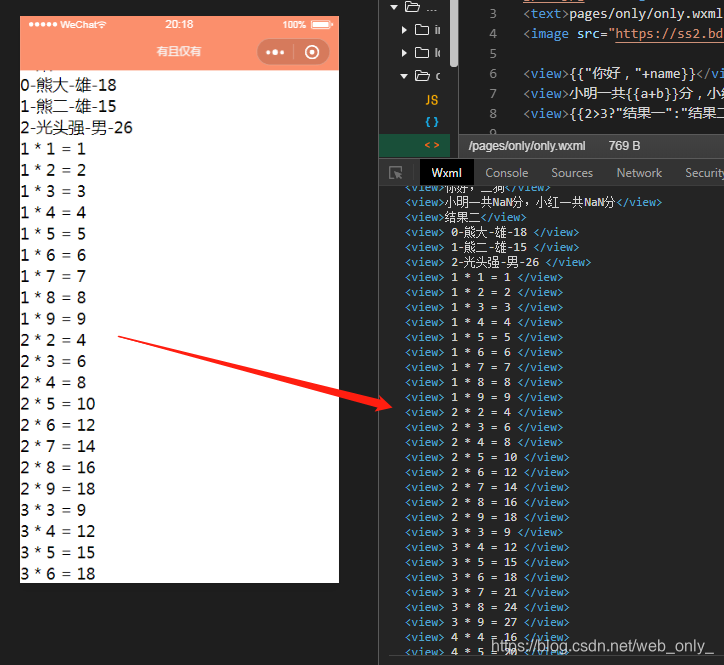Click '2 * 2 = 4' in simulator
Viewport: 724px width, 665px height.
point(53,340)
